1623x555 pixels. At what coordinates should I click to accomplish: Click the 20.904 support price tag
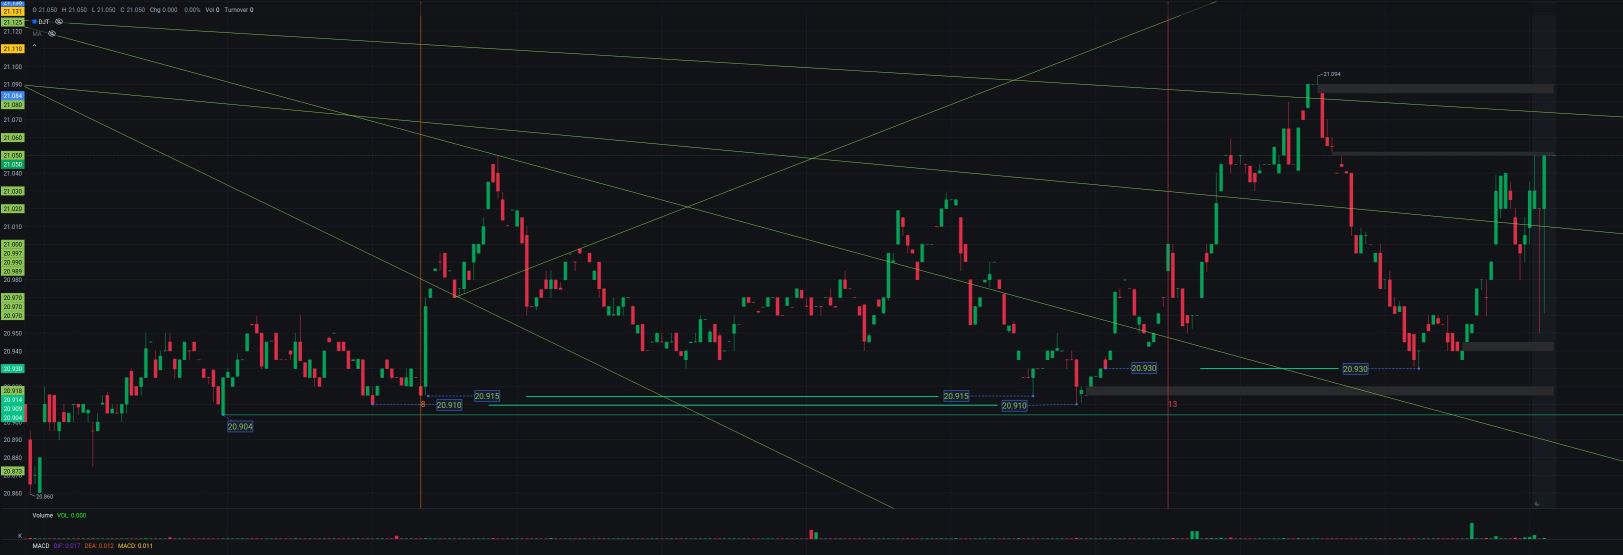pyautogui.click(x=240, y=426)
